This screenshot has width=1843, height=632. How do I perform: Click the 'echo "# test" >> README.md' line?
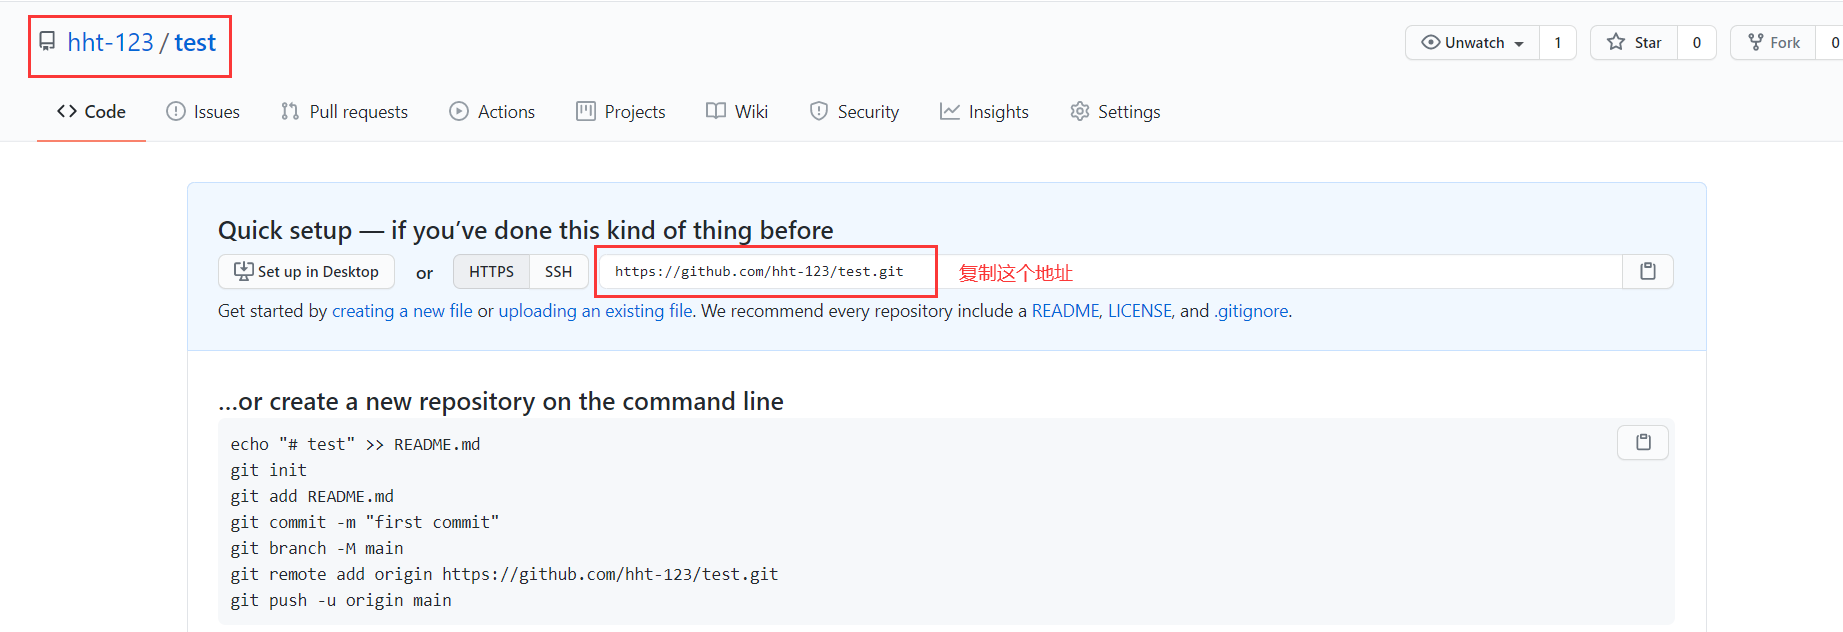point(355,444)
